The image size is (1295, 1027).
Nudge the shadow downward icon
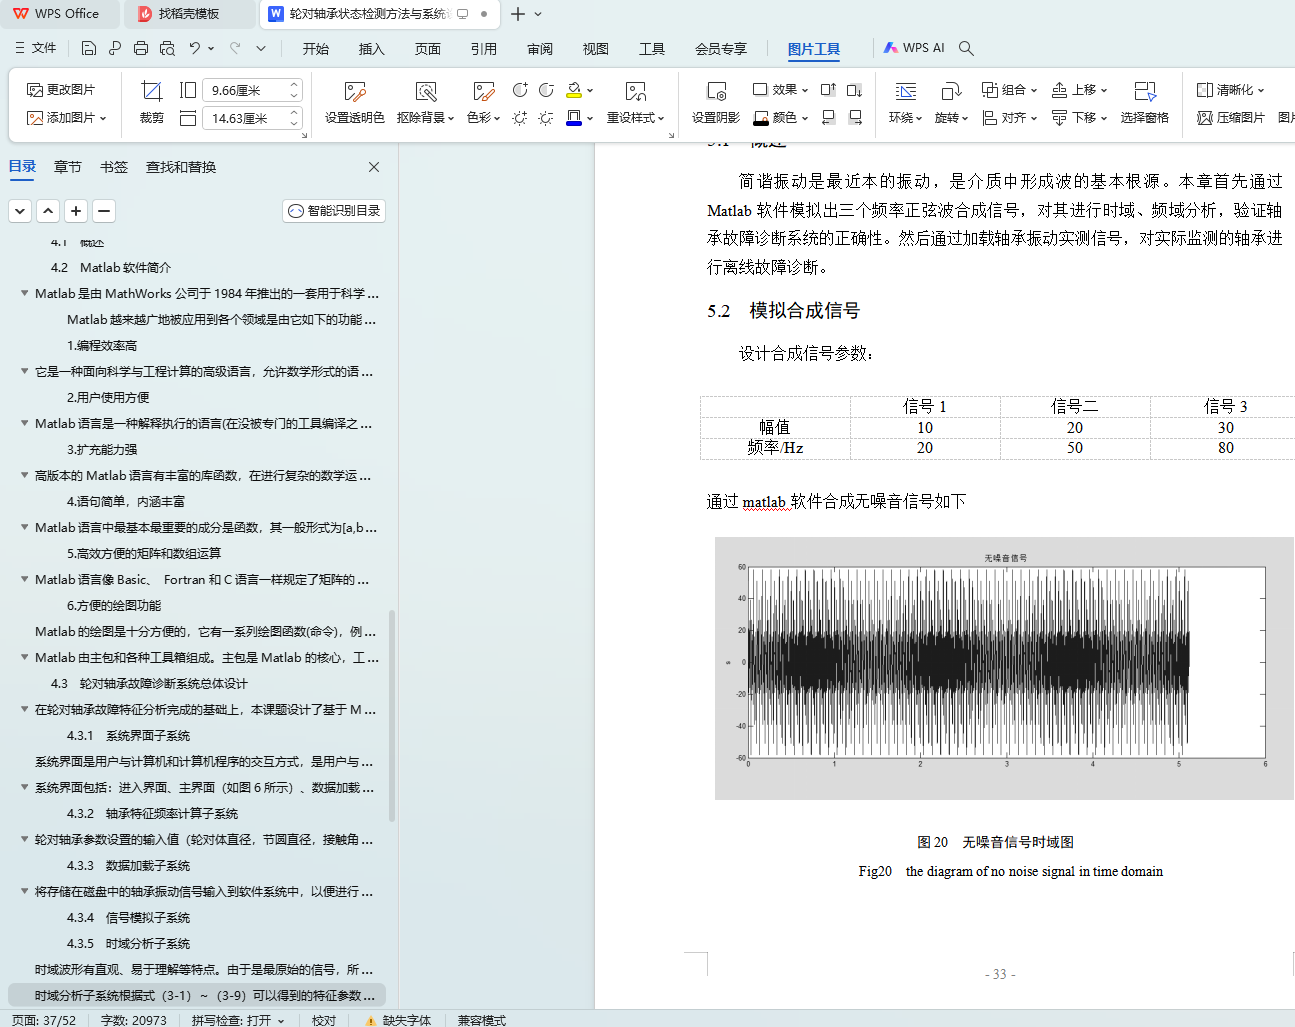pyautogui.click(x=854, y=90)
